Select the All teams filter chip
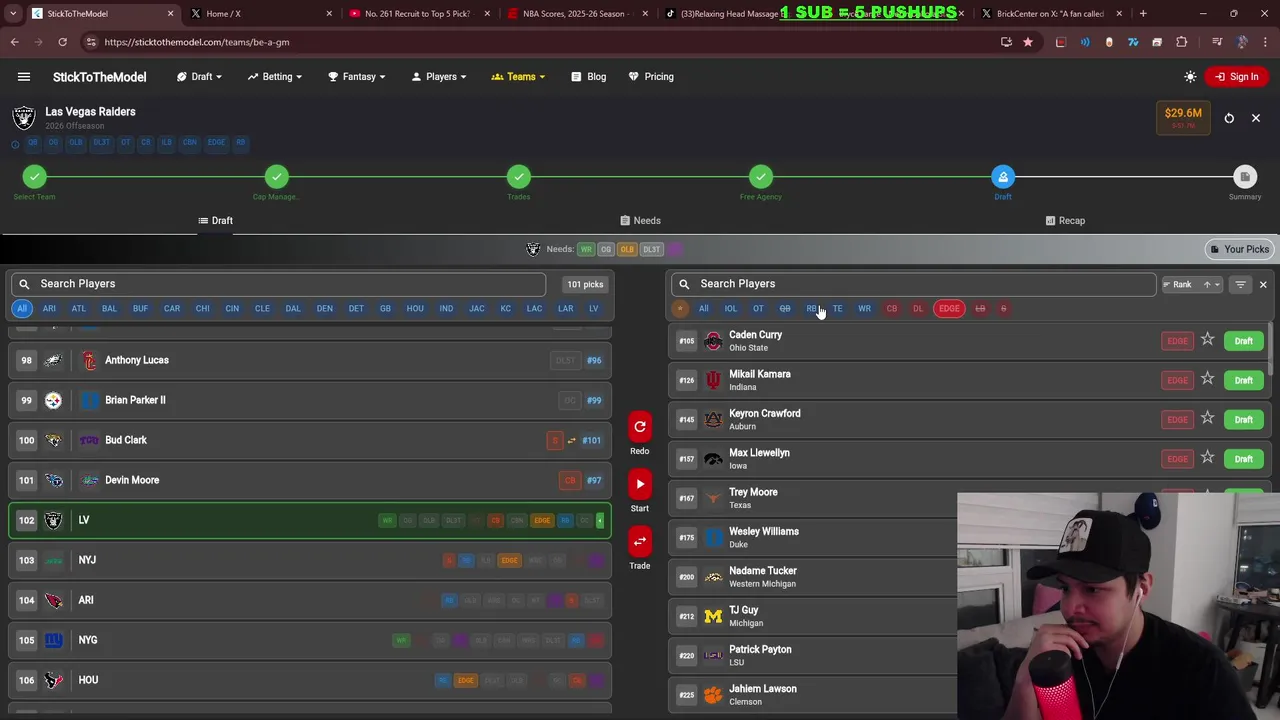 point(21,308)
